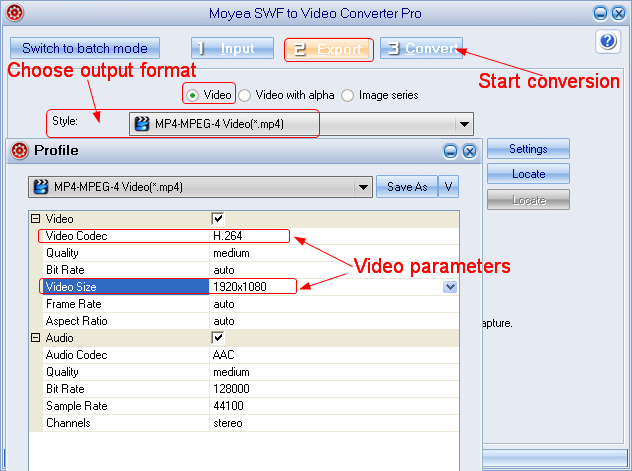632x471 pixels.
Task: Select the Sample Rate row label
Action: click(77, 406)
